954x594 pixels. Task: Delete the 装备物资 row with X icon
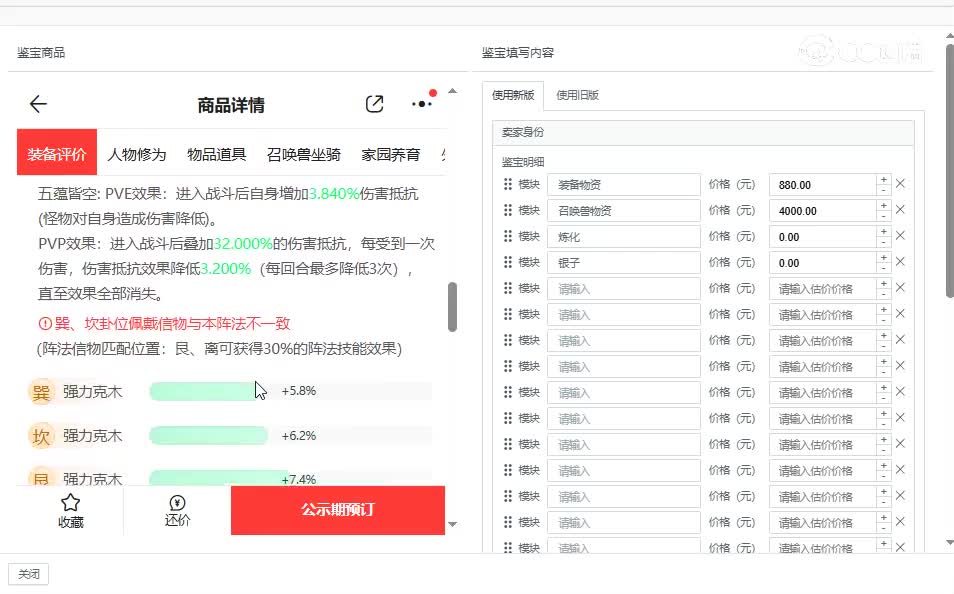coord(900,184)
